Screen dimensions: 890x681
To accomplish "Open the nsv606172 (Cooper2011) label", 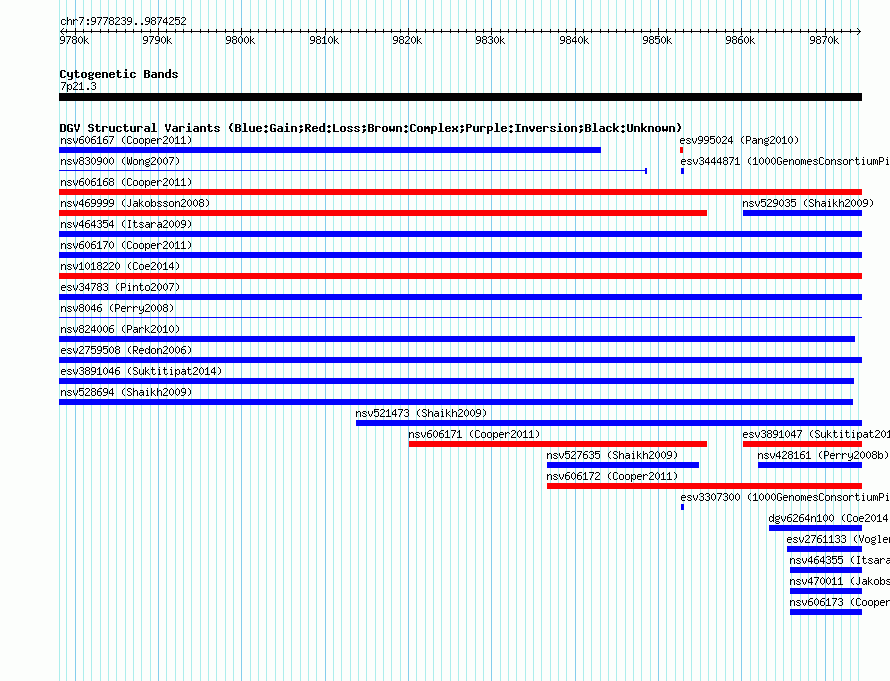I will point(612,476).
